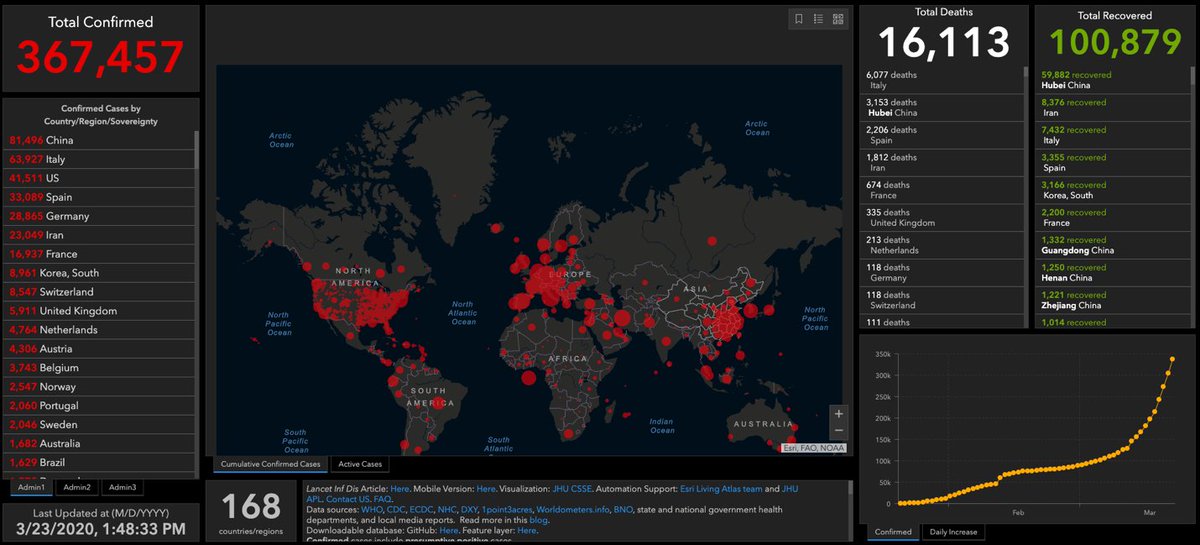This screenshot has height=545, width=1200.
Task: Open the 1point3acres link
Action: pos(507,509)
